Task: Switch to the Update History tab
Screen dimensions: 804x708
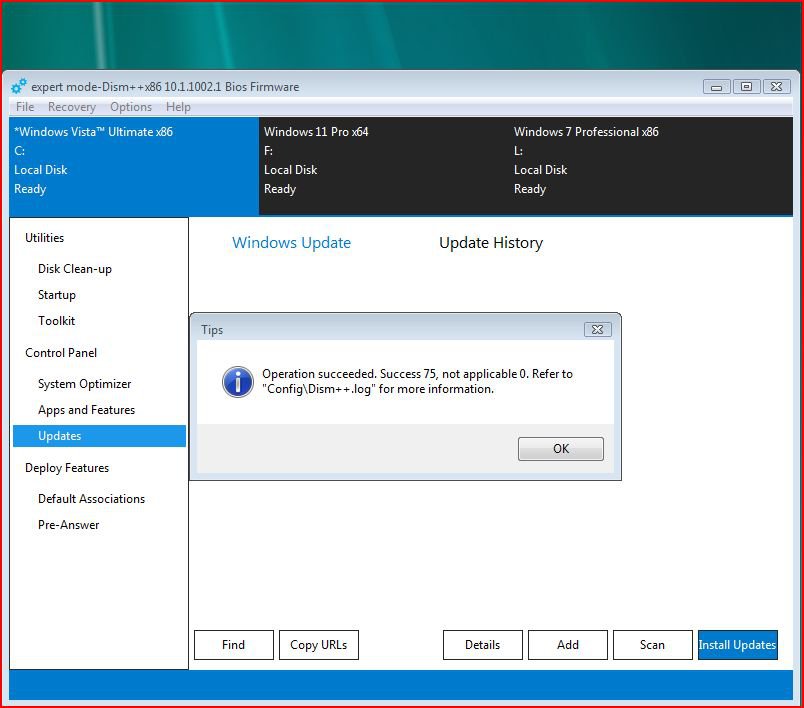Action: (491, 242)
